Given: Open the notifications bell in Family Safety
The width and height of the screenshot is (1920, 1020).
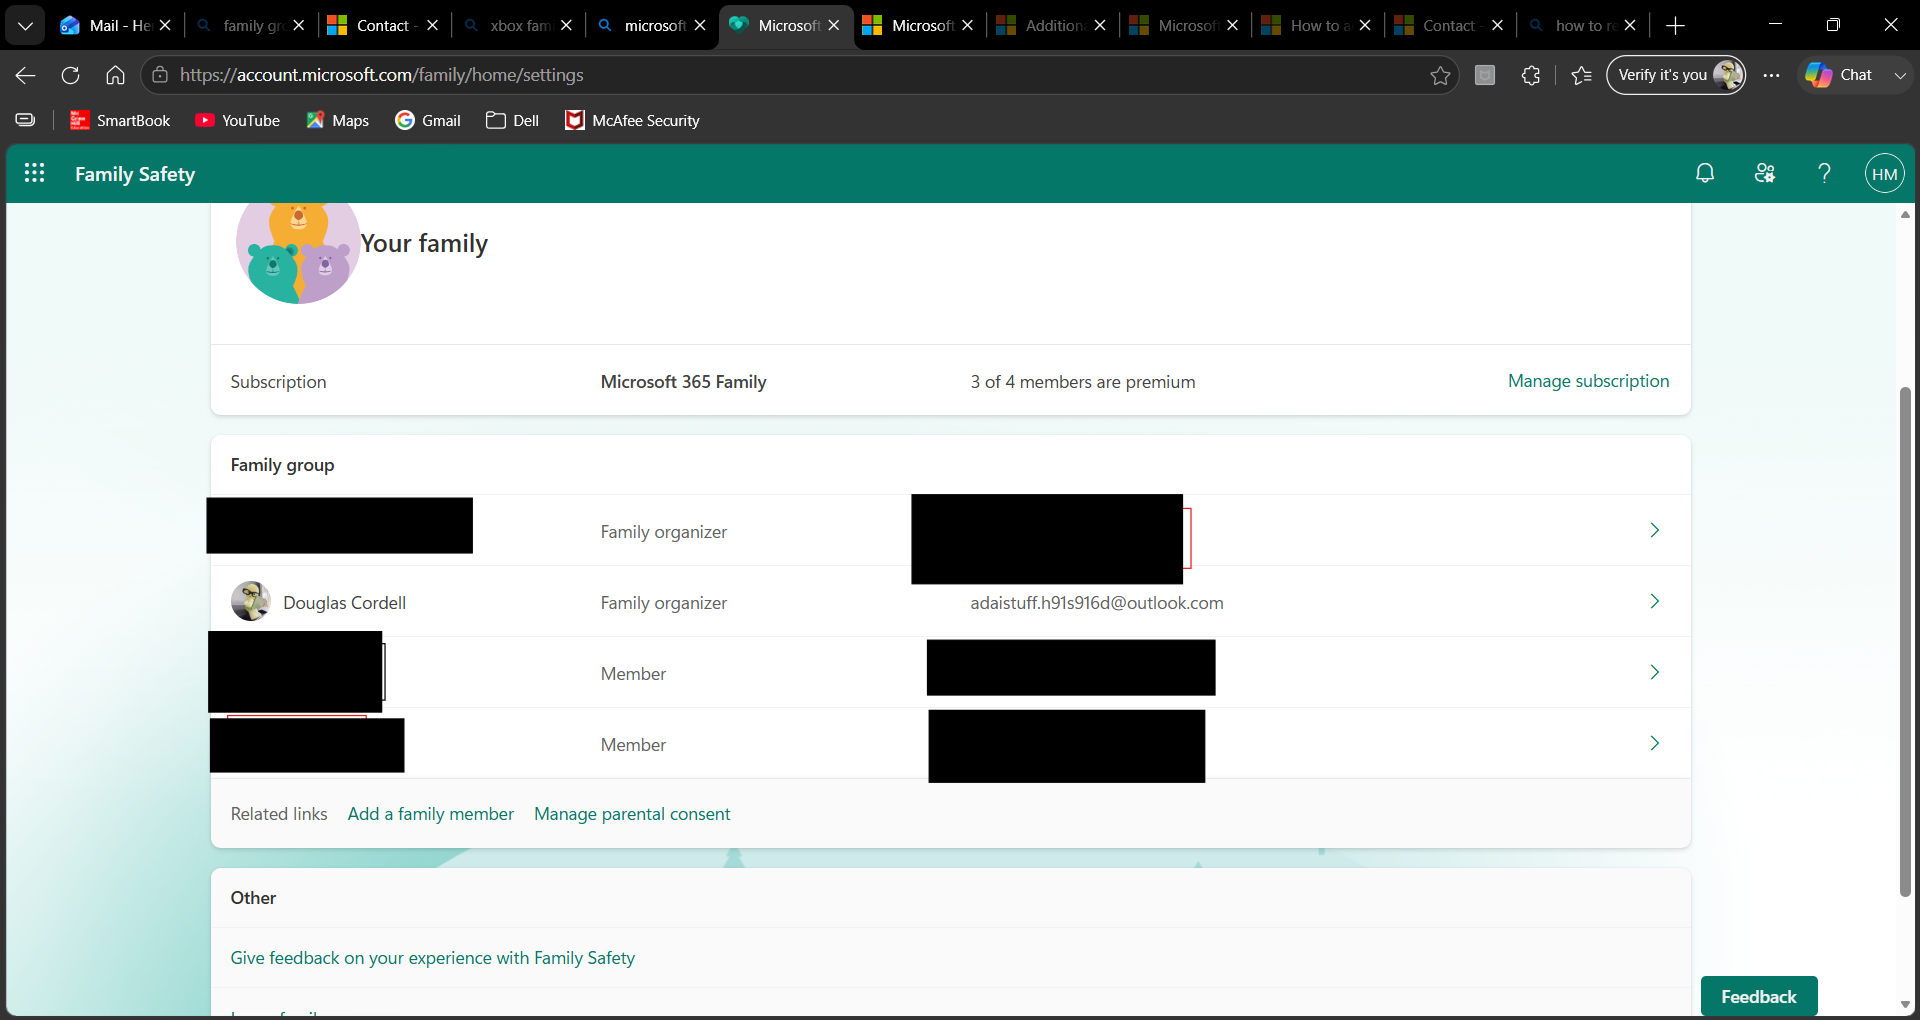Looking at the screenshot, I should coord(1705,174).
